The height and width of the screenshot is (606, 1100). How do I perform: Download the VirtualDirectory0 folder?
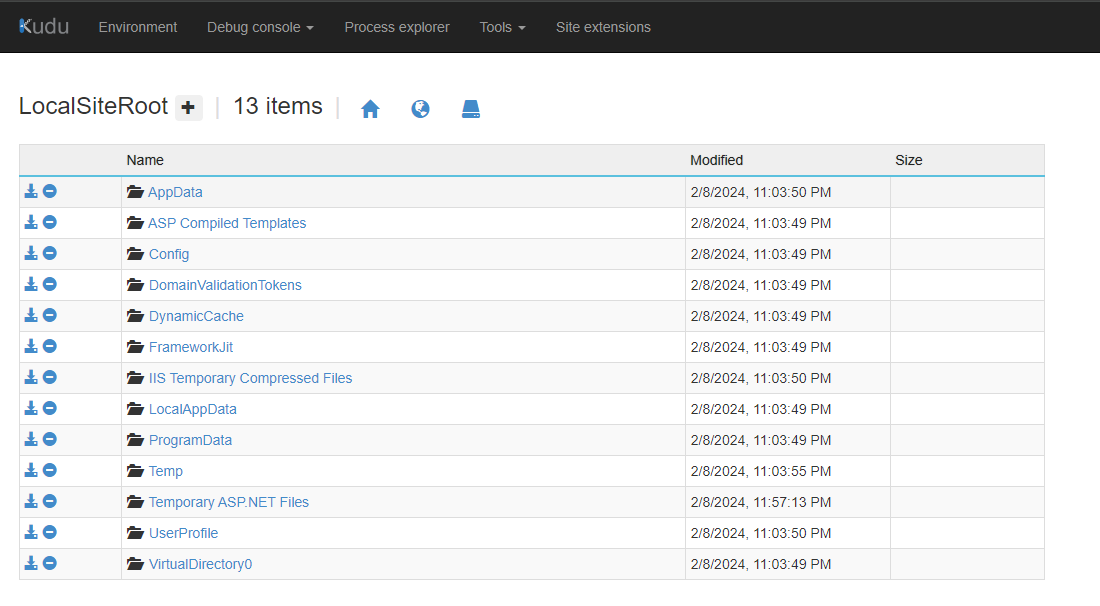pos(30,563)
